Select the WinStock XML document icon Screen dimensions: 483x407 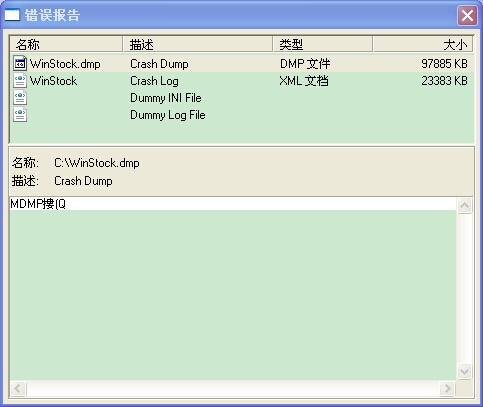pyautogui.click(x=20, y=81)
